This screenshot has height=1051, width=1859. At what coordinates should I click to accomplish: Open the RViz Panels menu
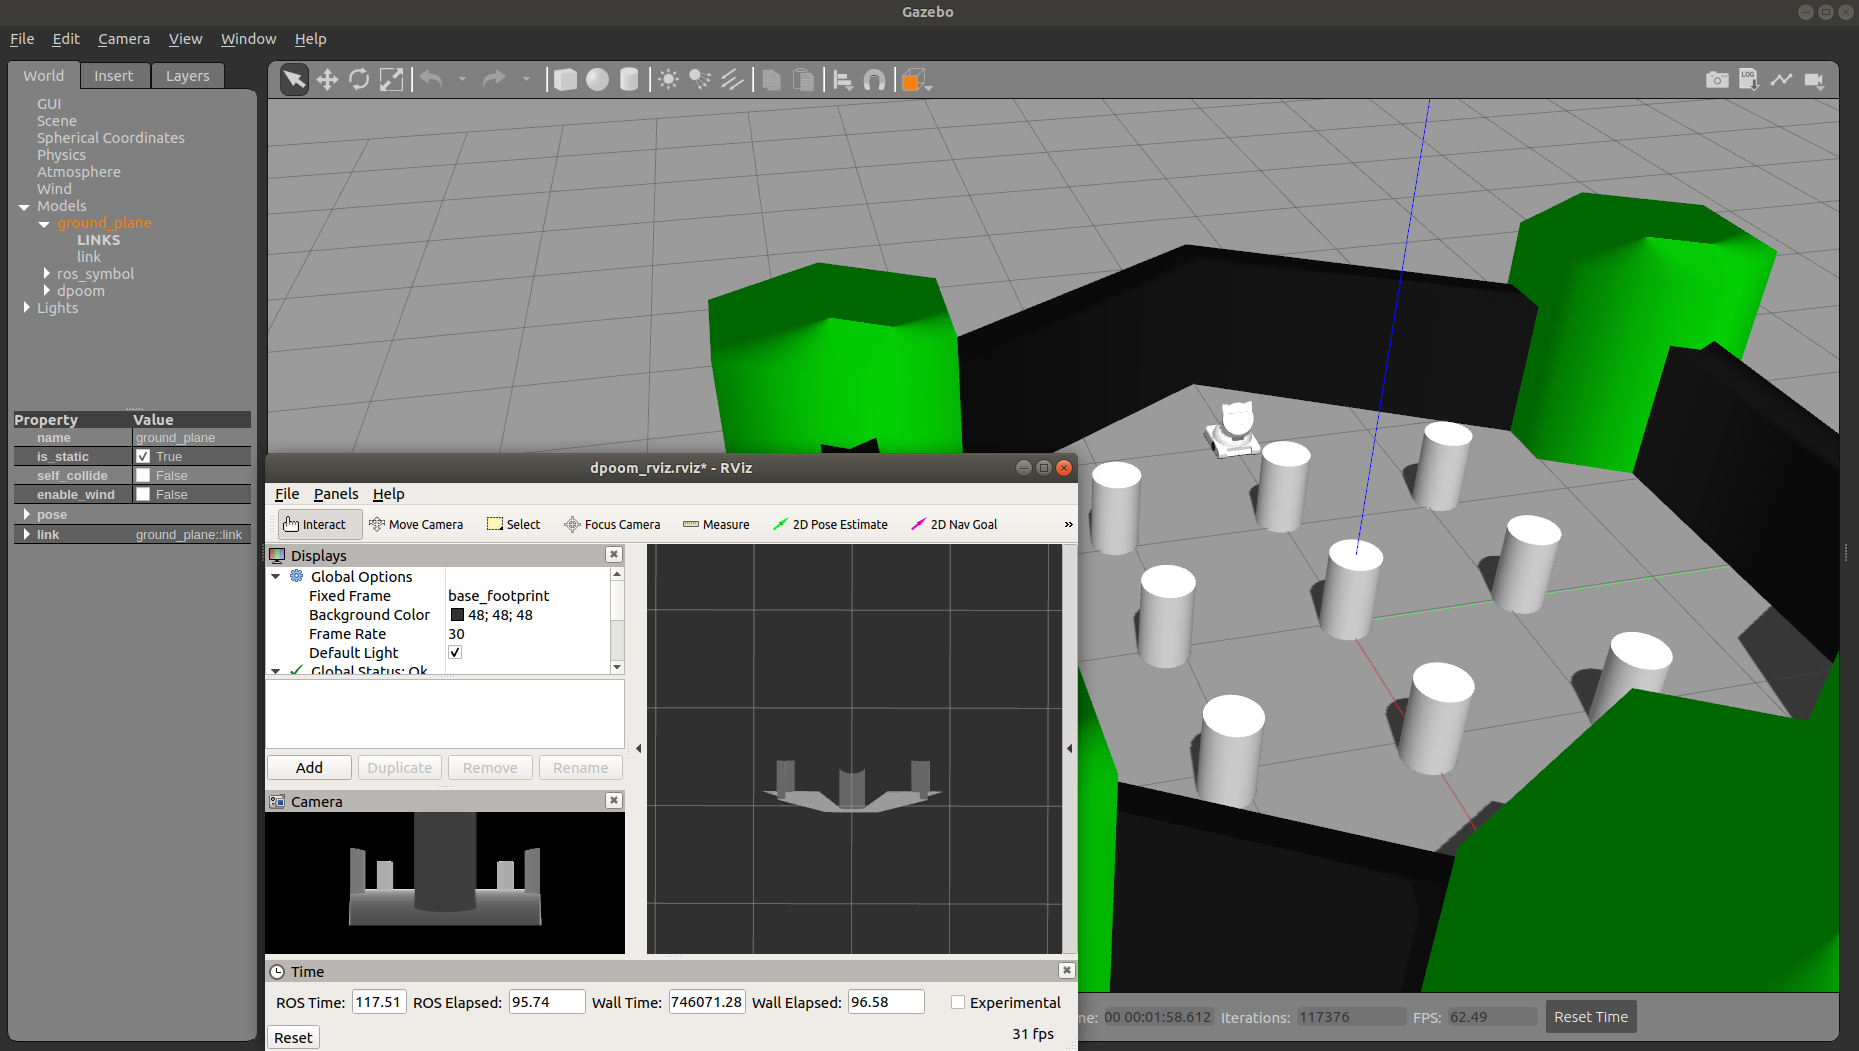click(336, 494)
